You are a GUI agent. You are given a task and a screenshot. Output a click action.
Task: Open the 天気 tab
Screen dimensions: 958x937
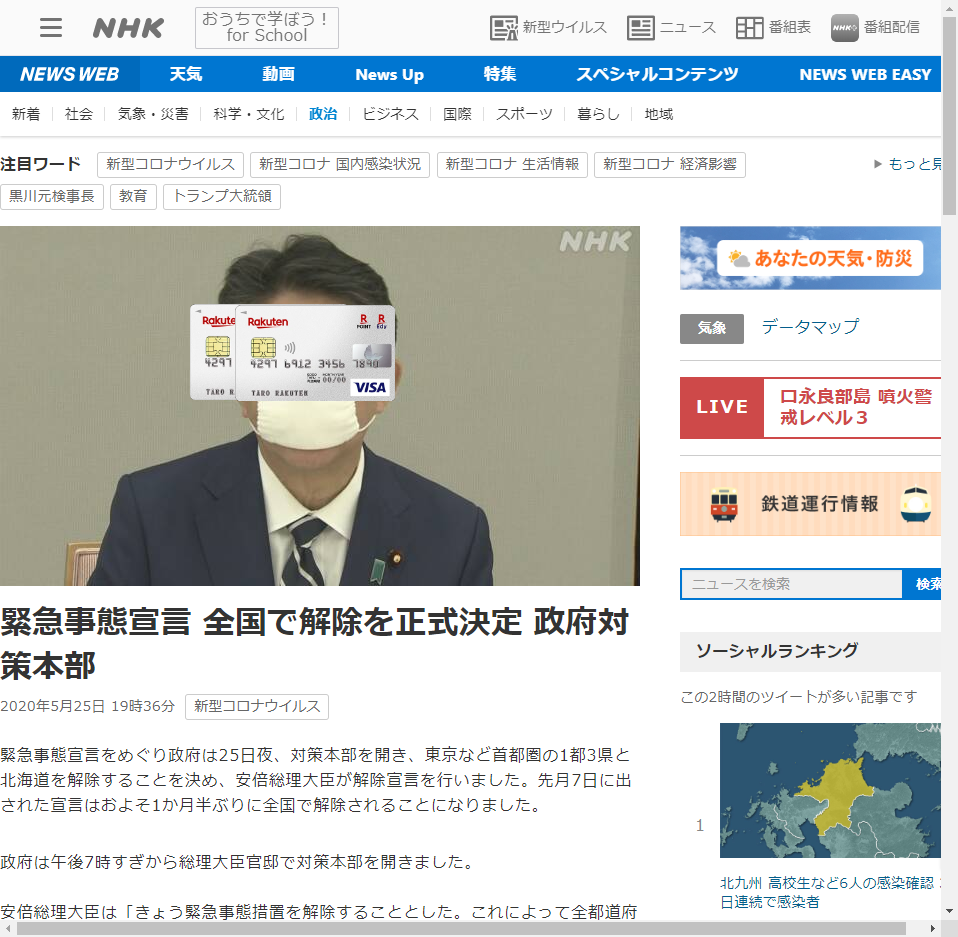pyautogui.click(x=186, y=74)
